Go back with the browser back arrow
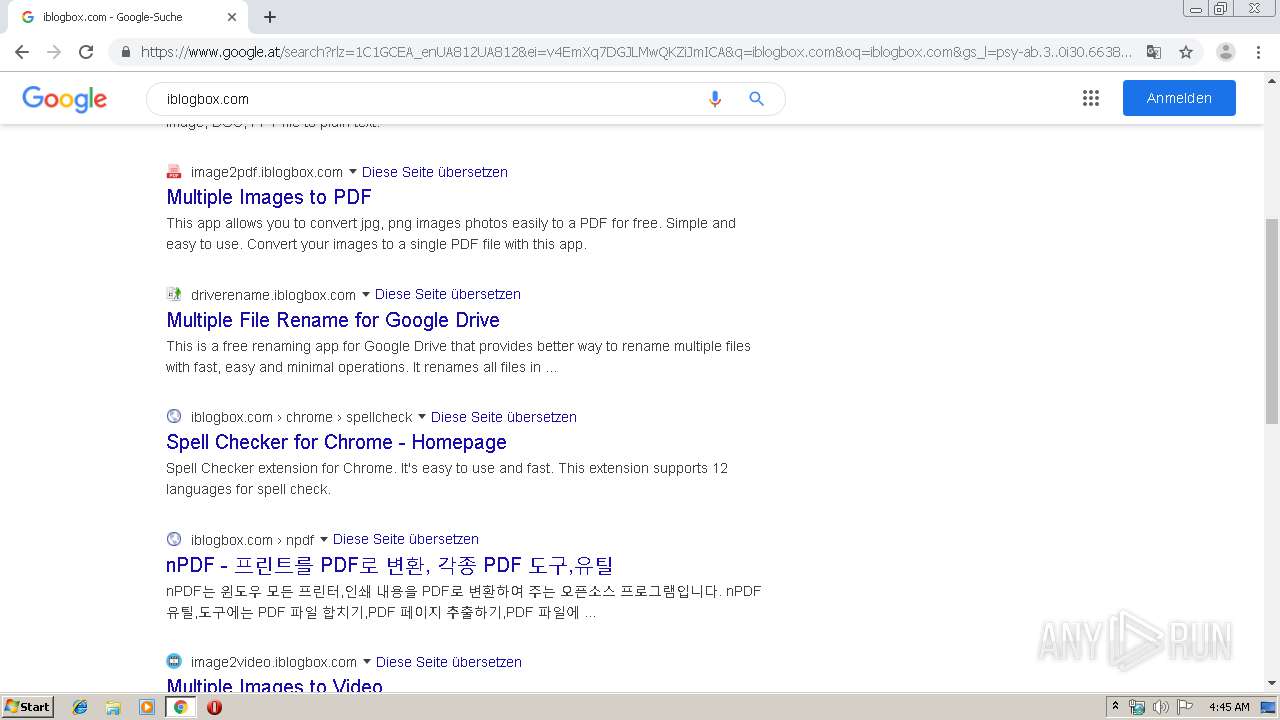 point(22,52)
